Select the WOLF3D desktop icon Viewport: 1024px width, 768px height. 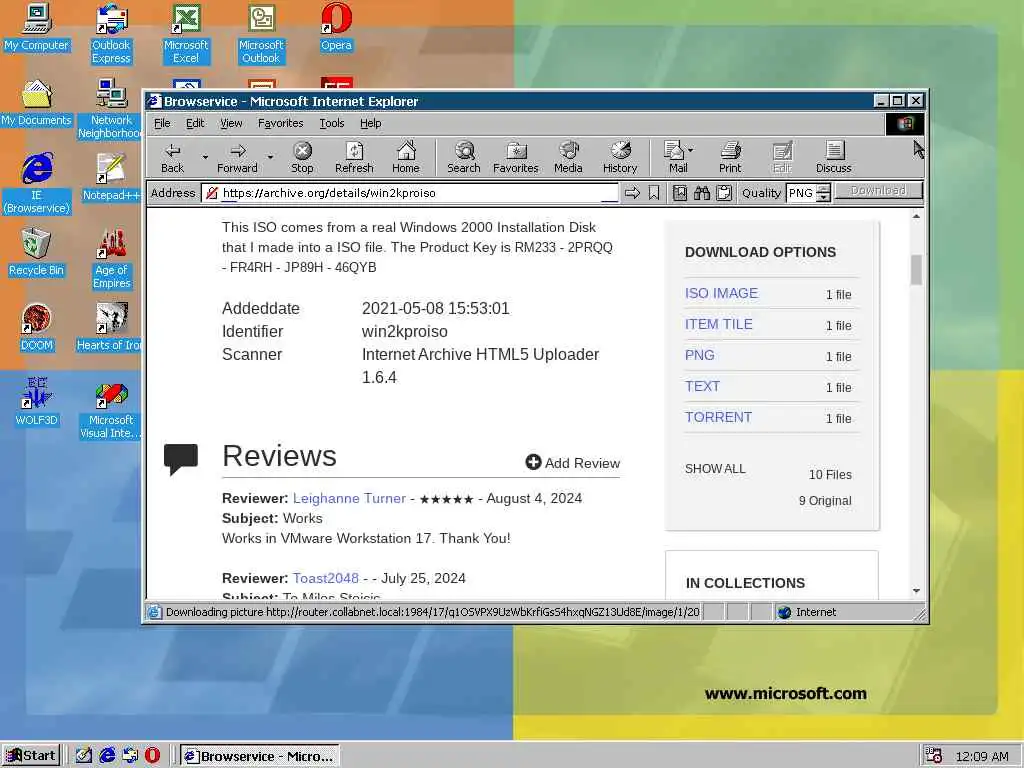[37, 403]
